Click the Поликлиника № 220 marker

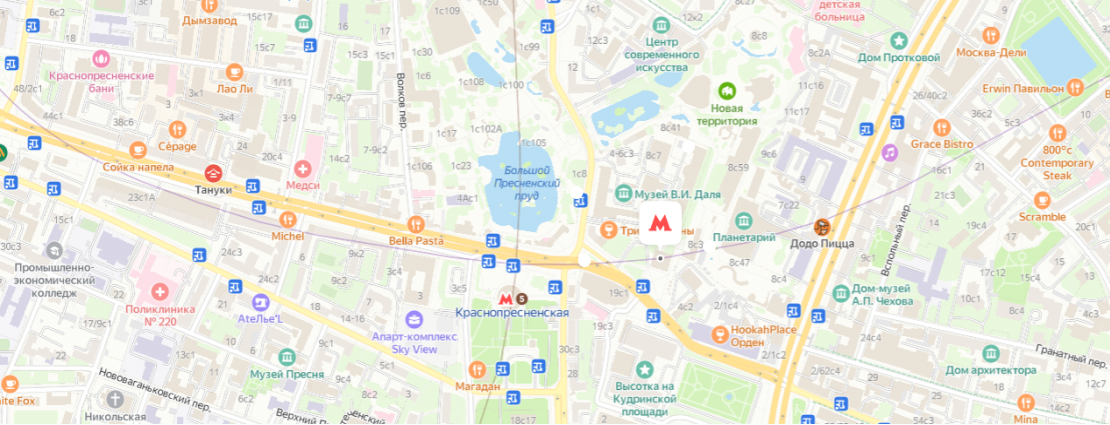pyautogui.click(x=161, y=292)
